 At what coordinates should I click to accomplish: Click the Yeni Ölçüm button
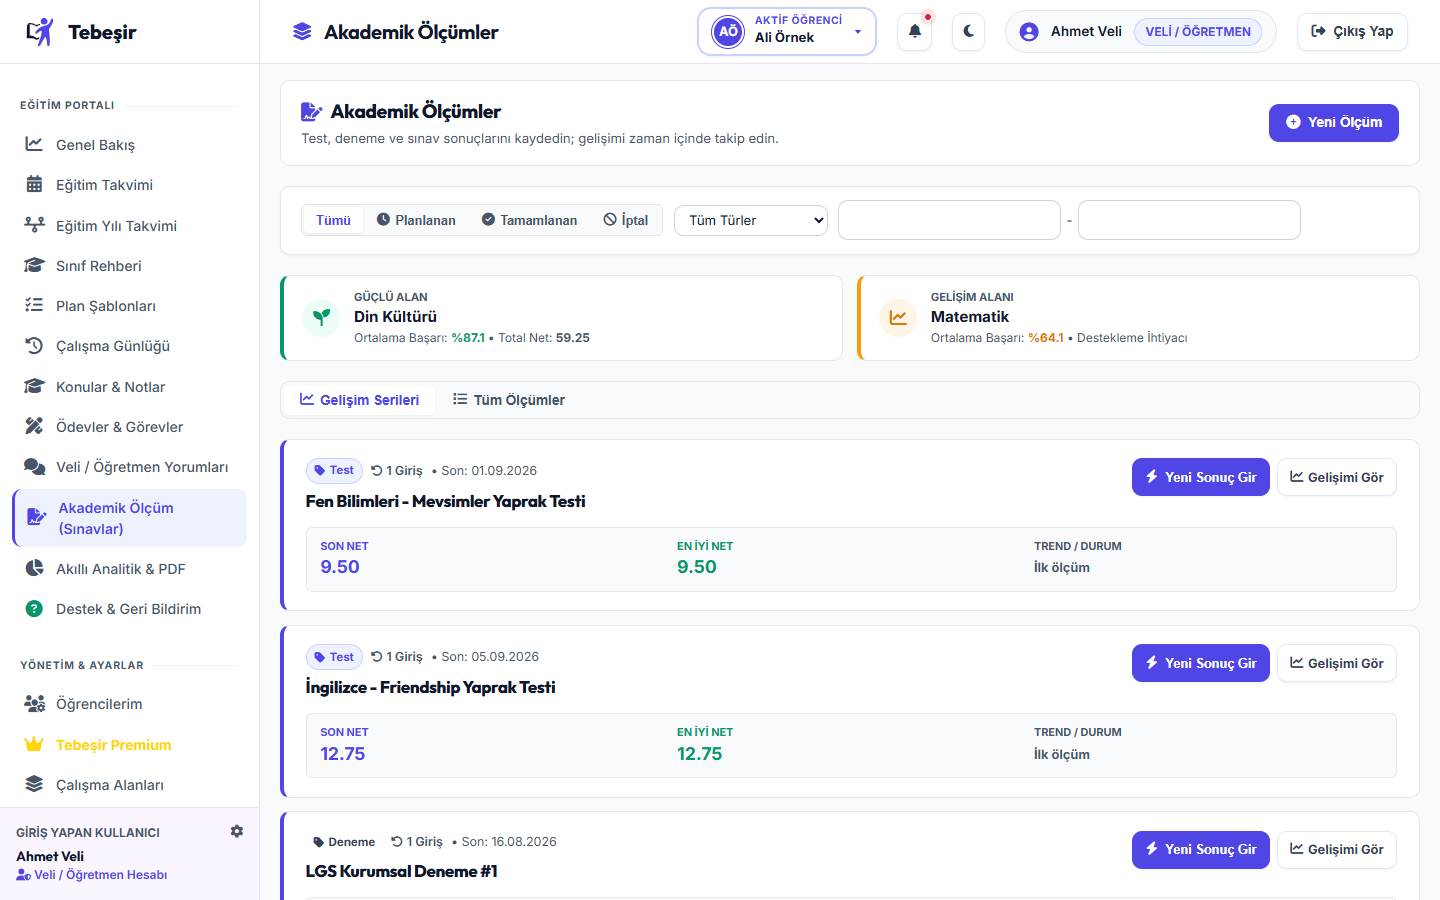[1334, 122]
